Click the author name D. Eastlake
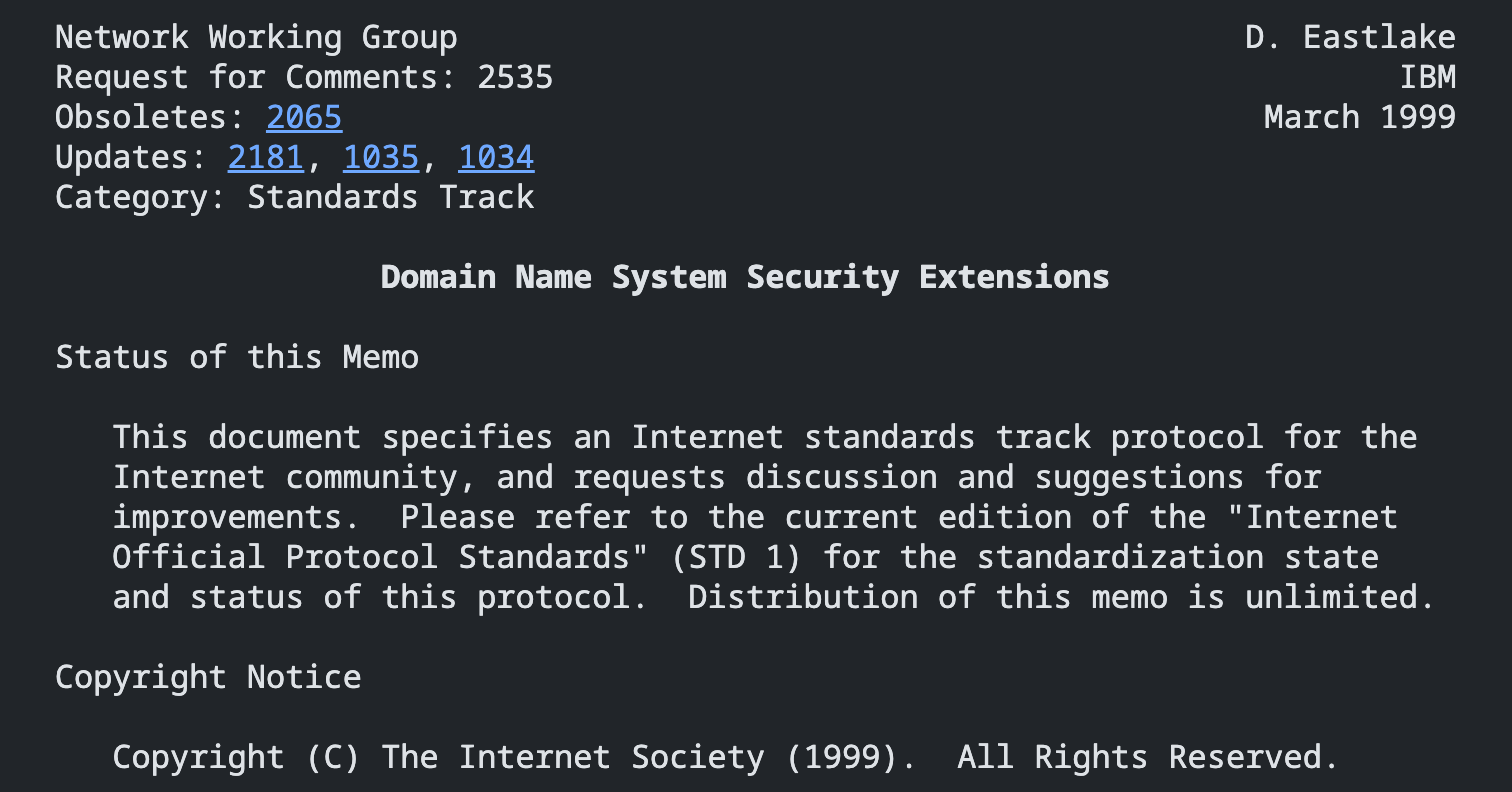The image size is (1512, 792). 1350,37
